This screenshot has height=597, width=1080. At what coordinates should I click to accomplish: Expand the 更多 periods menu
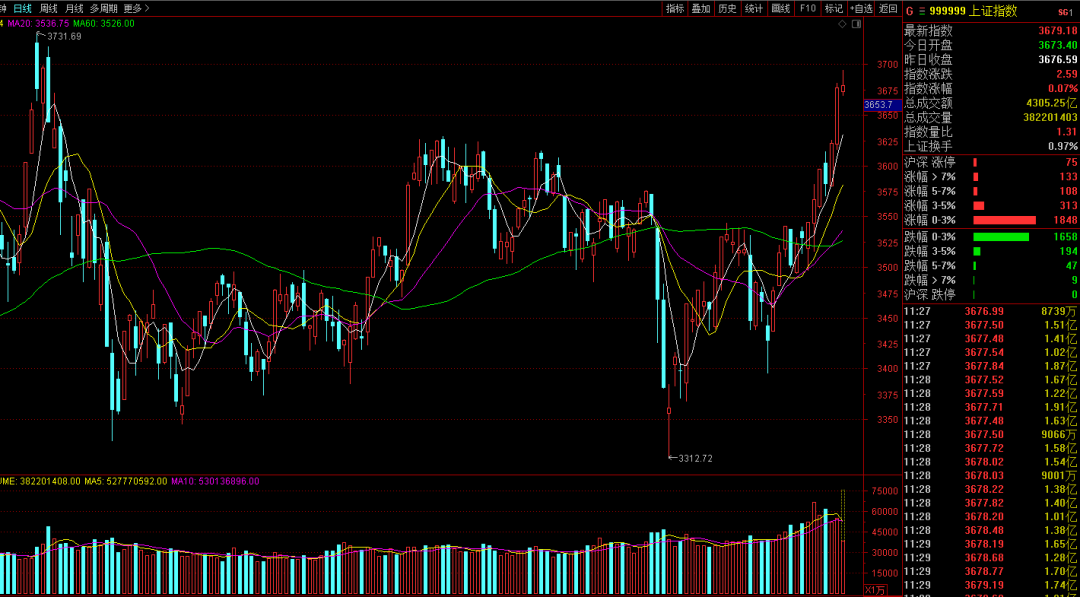click(136, 8)
